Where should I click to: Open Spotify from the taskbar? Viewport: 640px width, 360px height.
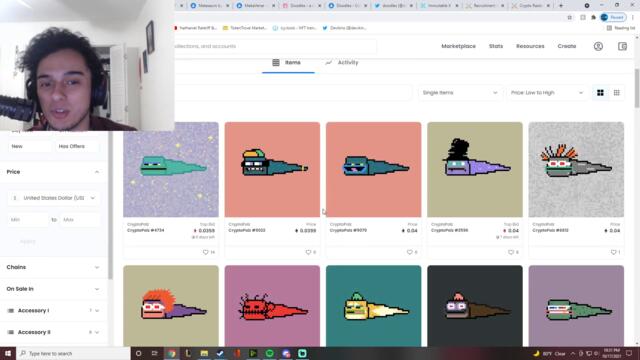pyautogui.click(x=269, y=353)
